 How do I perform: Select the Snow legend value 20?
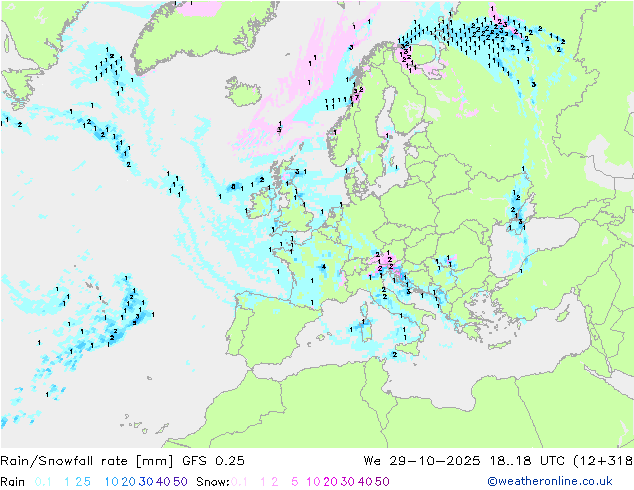[330, 482]
